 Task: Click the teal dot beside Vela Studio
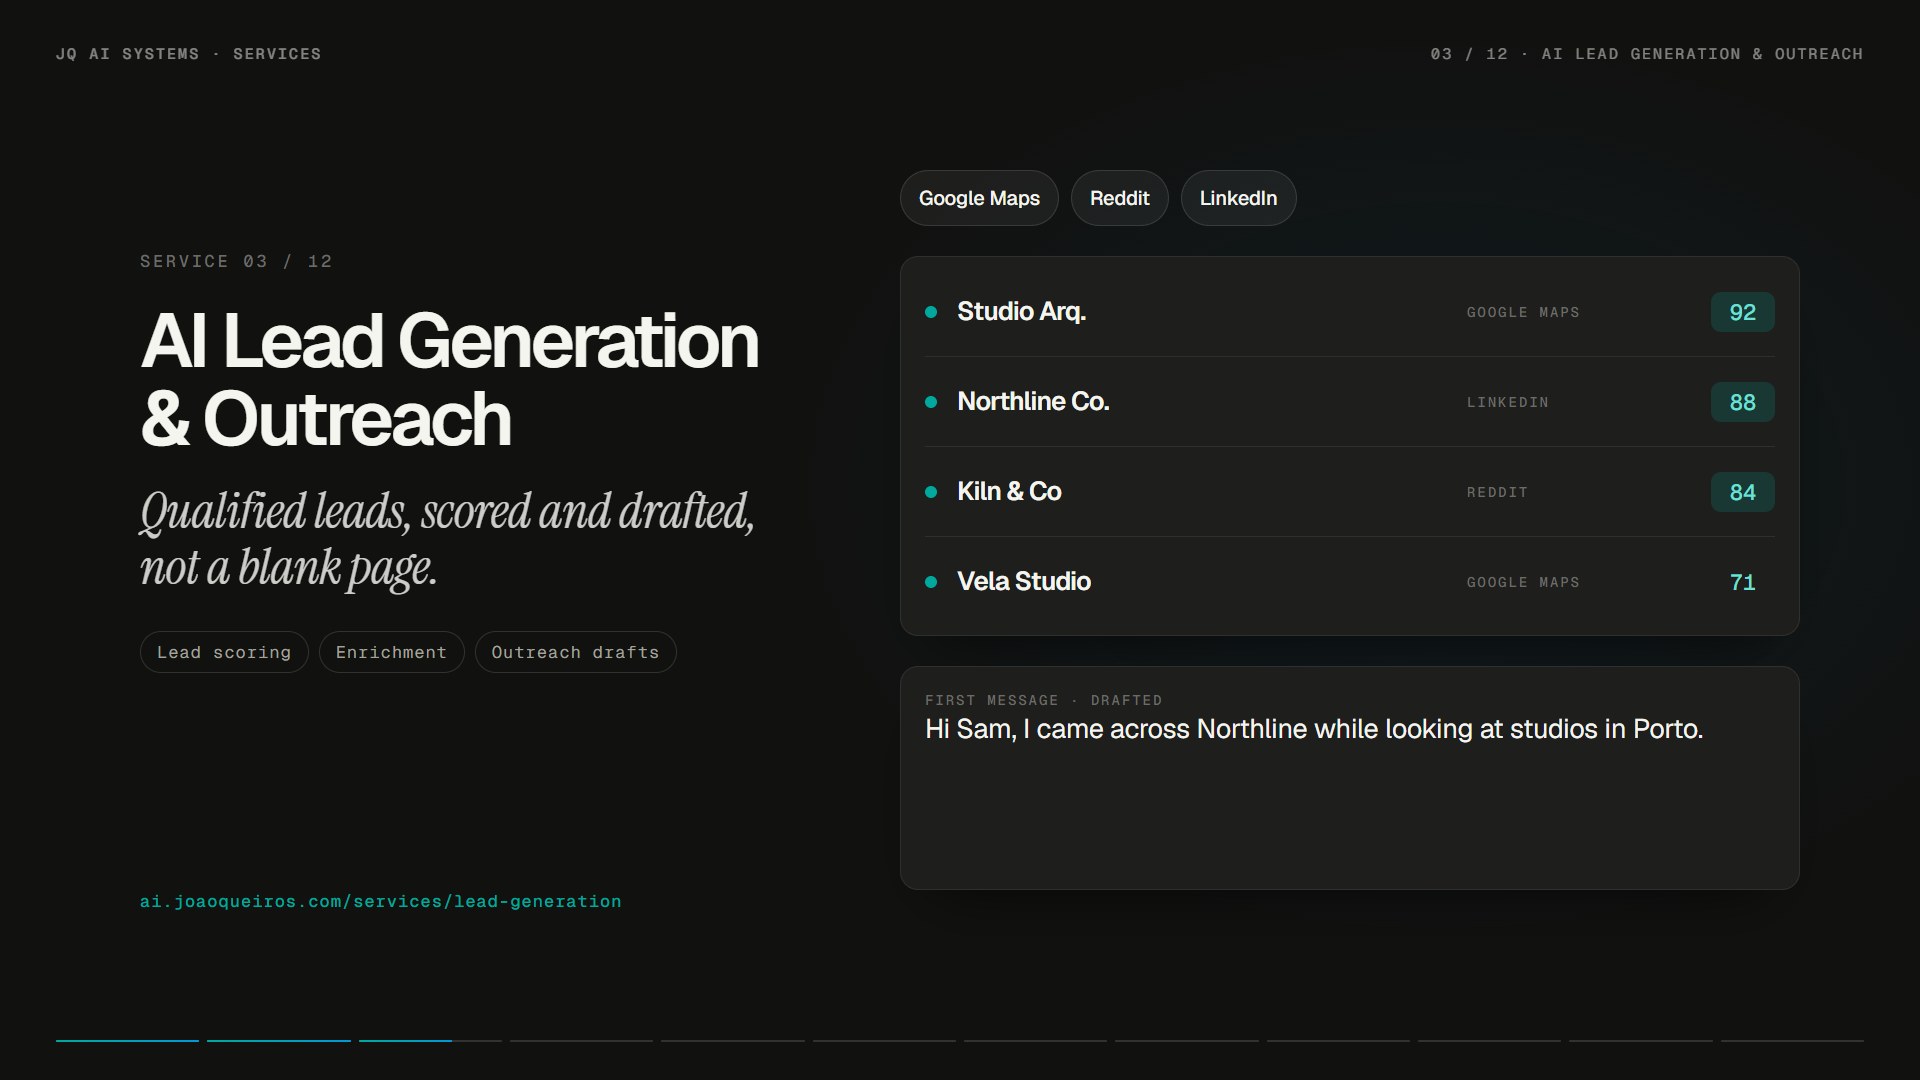[x=931, y=582]
